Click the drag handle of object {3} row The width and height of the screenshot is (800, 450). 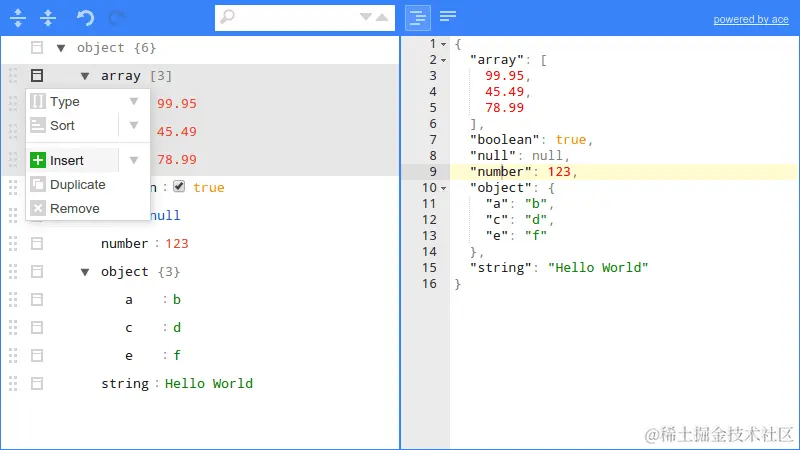pos(13,271)
